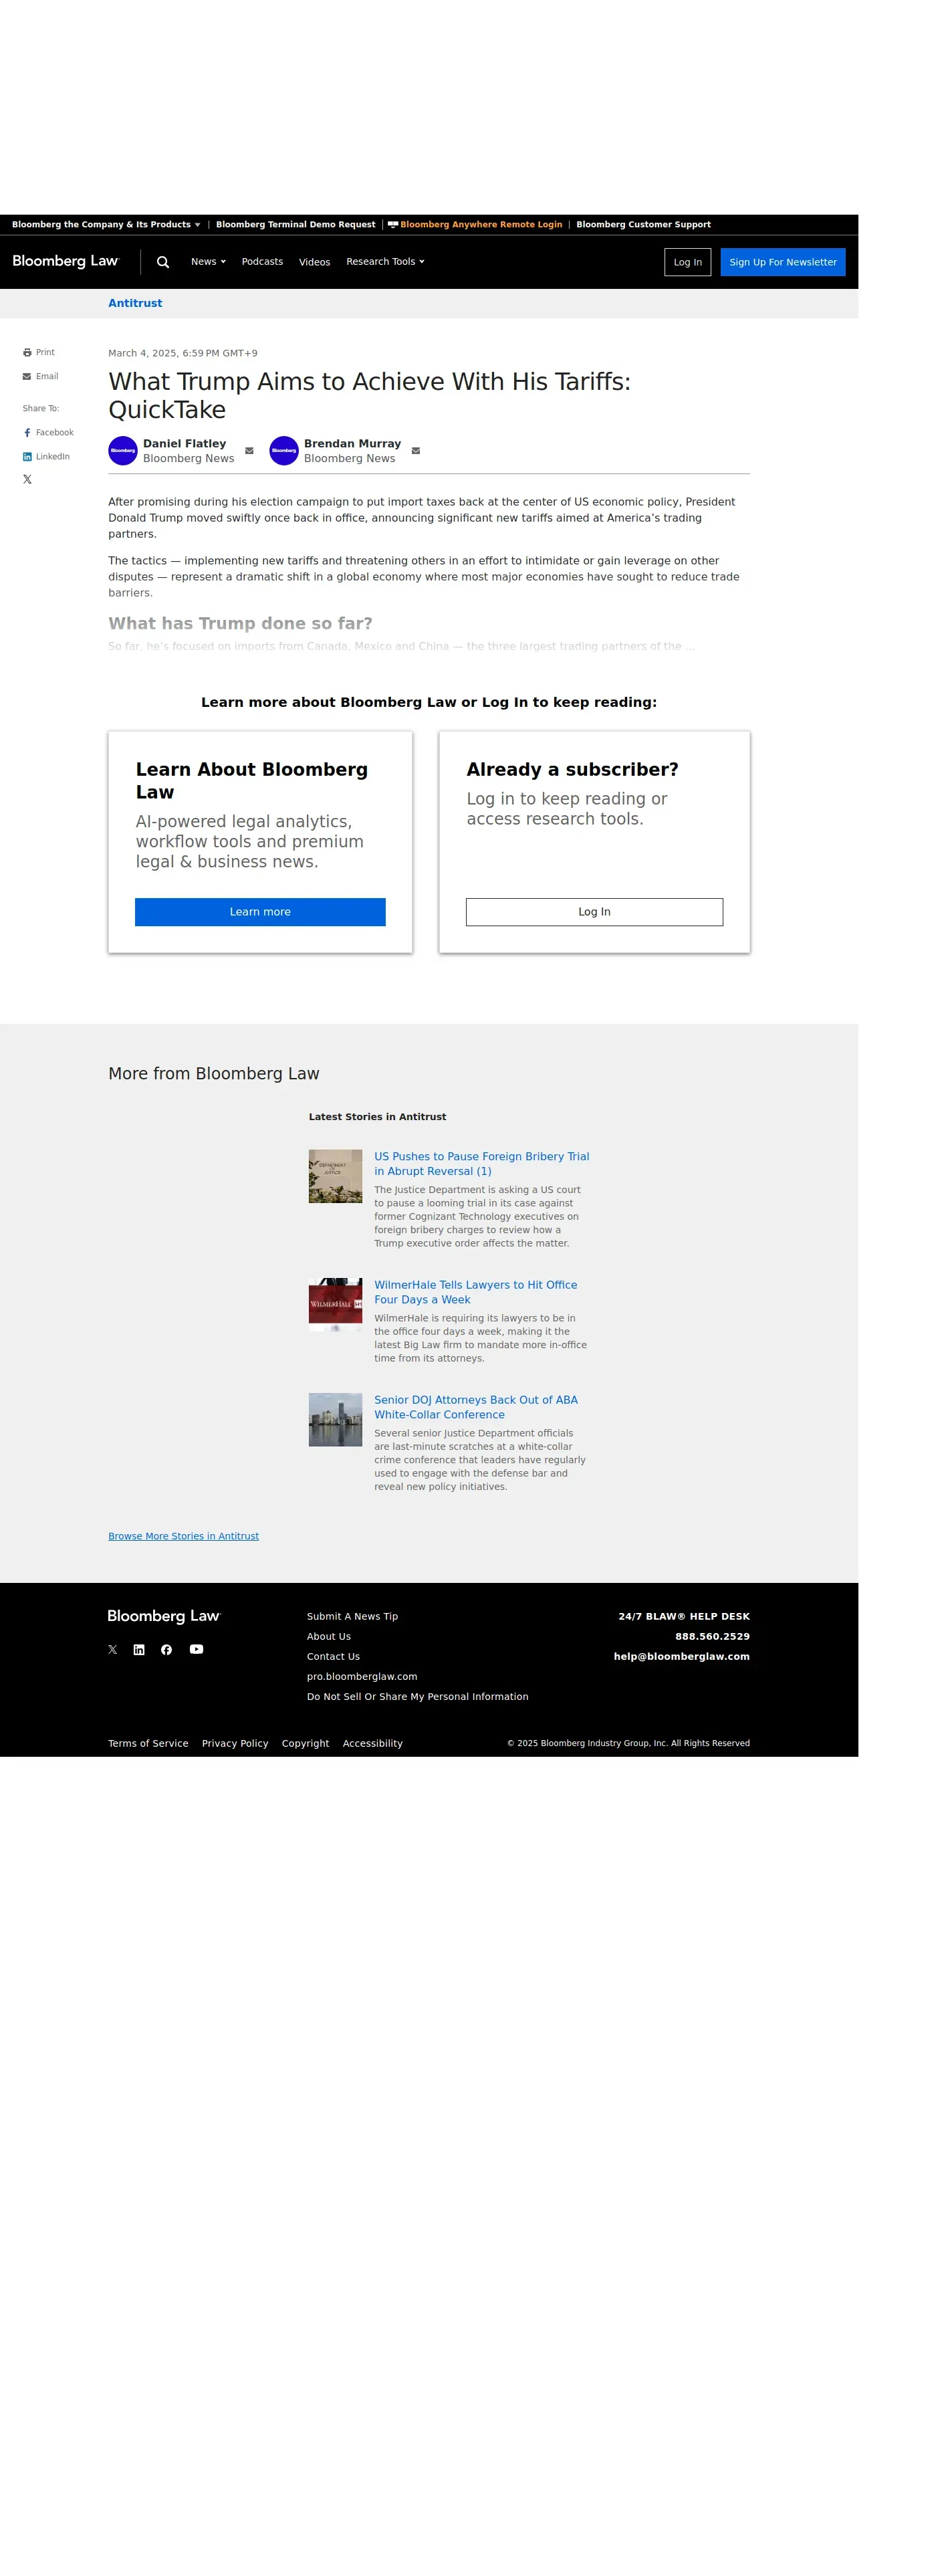Click header Log In button

687,262
